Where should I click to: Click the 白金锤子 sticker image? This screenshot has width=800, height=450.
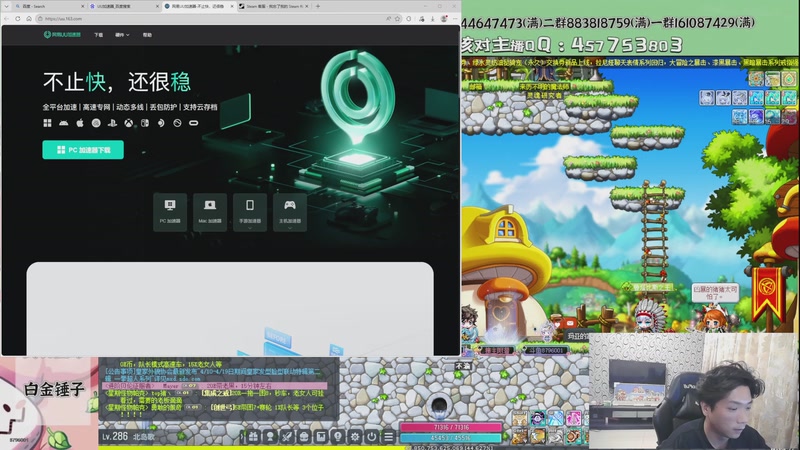tap(49, 403)
